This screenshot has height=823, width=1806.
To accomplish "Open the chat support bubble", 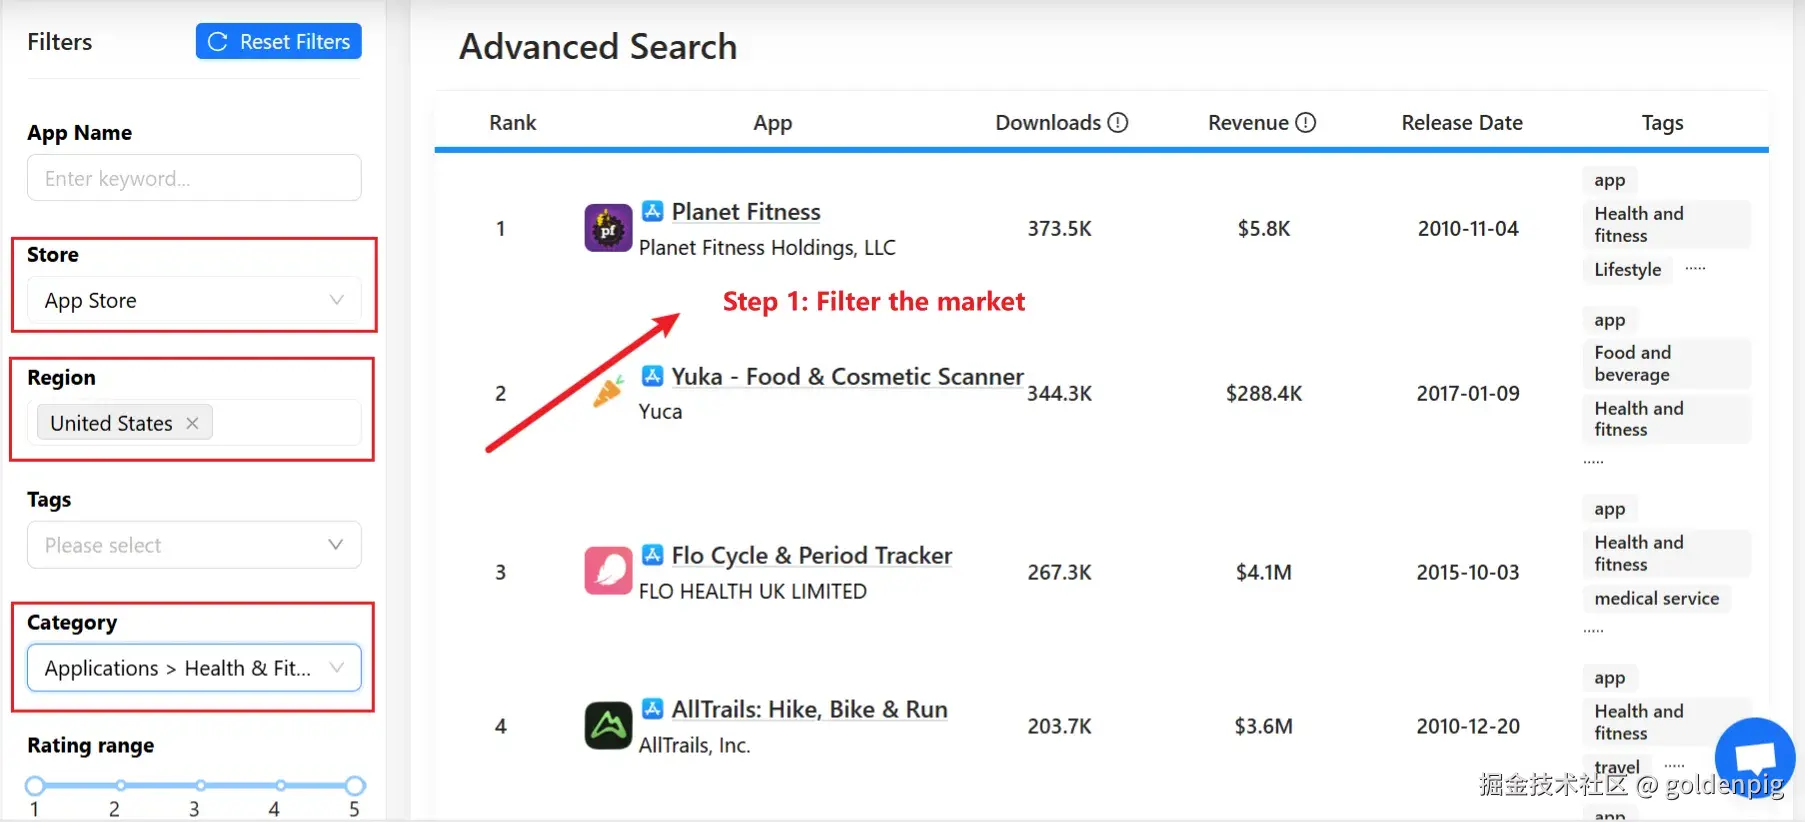I will point(1753,757).
